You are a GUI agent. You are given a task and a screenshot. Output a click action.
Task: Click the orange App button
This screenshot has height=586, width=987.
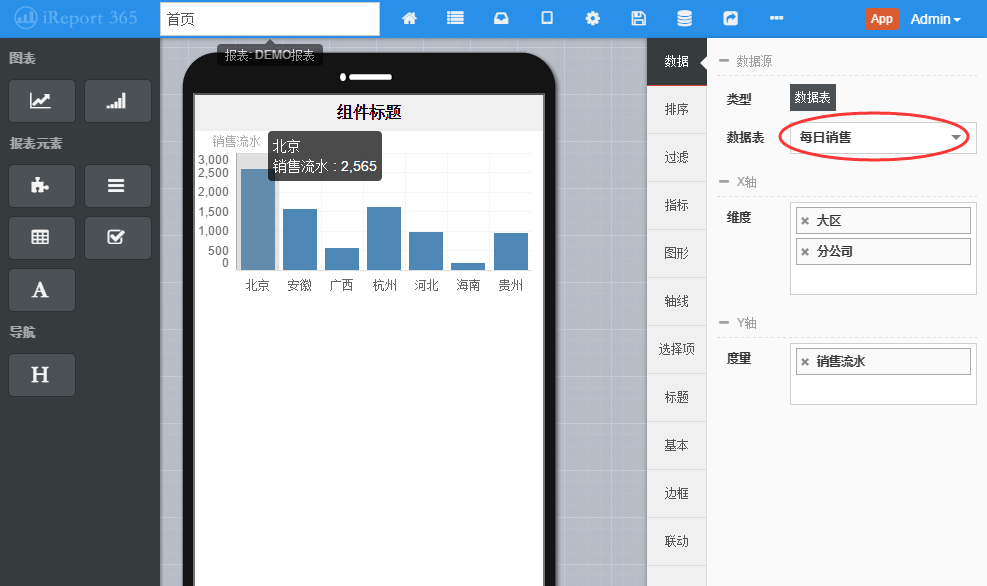point(881,19)
